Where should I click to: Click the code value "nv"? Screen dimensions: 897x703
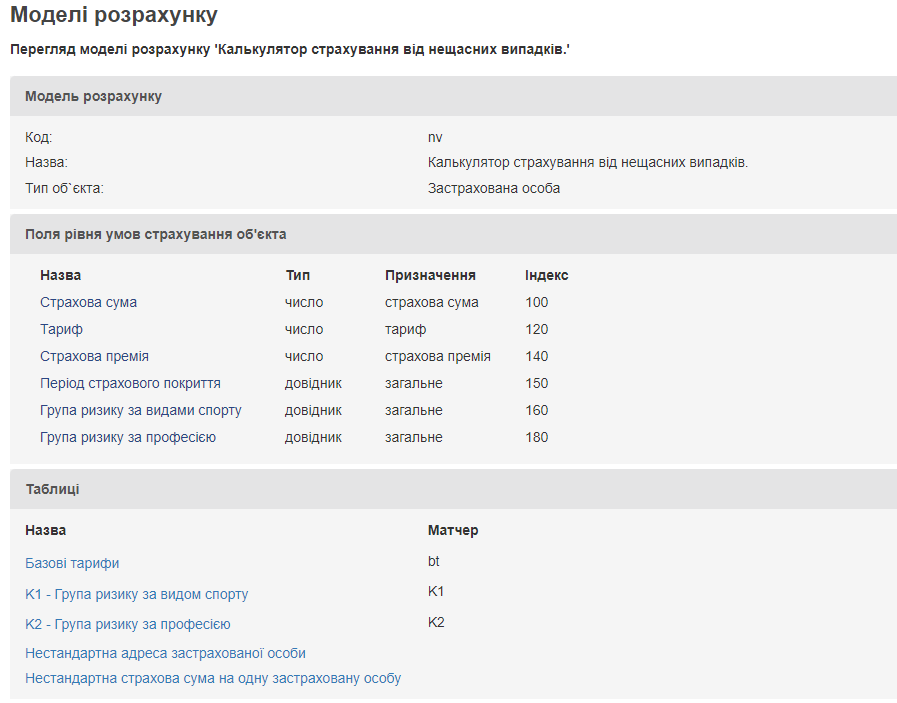435,137
